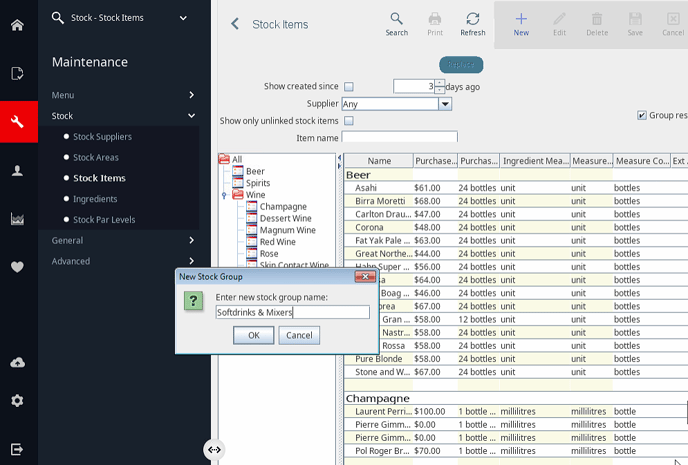This screenshot has height=465, width=688.
Task: Click the Item name input field
Action: coord(399,137)
